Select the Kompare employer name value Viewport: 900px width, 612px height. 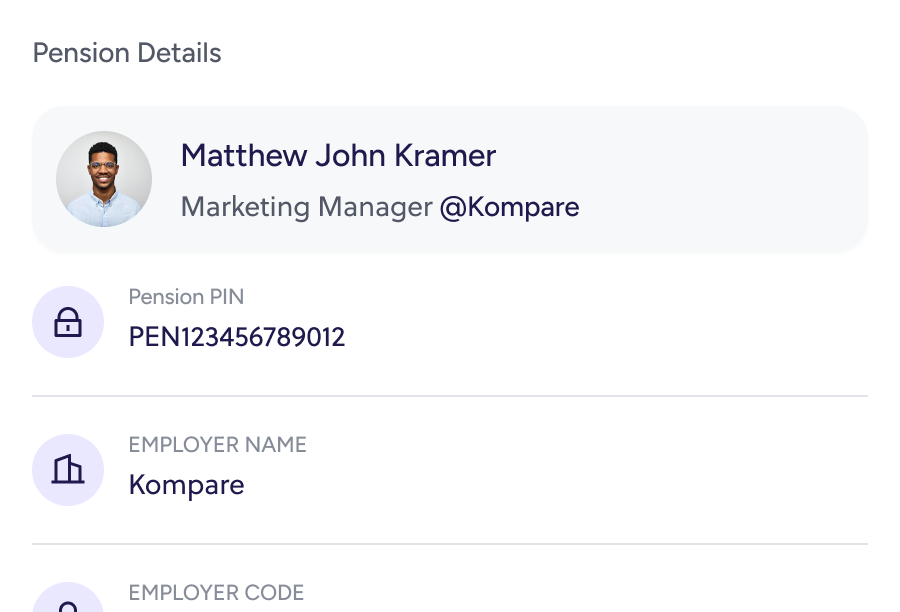coord(187,485)
